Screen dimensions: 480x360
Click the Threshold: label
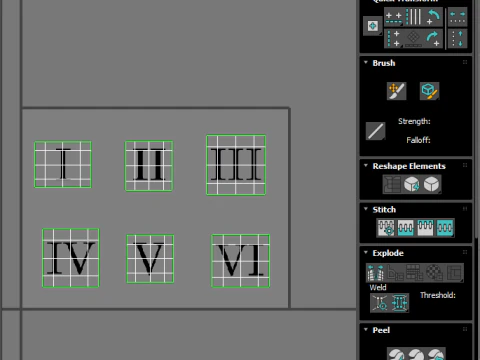pyautogui.click(x=438, y=295)
